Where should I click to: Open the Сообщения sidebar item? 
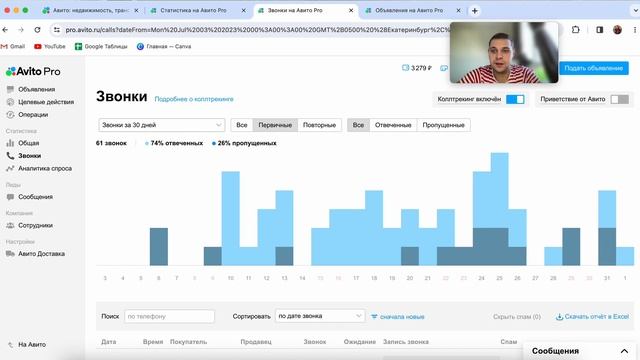pos(35,197)
